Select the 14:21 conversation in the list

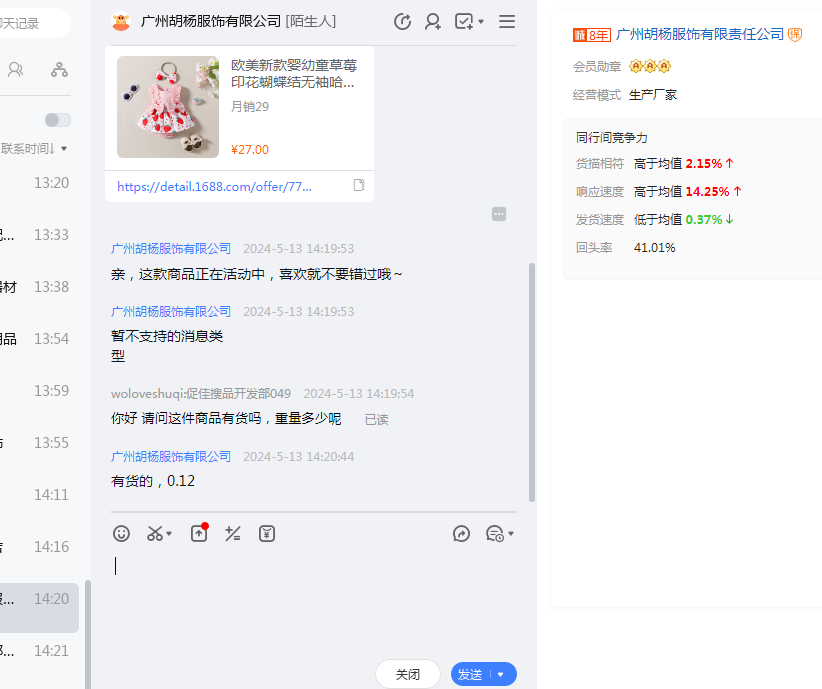coord(40,651)
